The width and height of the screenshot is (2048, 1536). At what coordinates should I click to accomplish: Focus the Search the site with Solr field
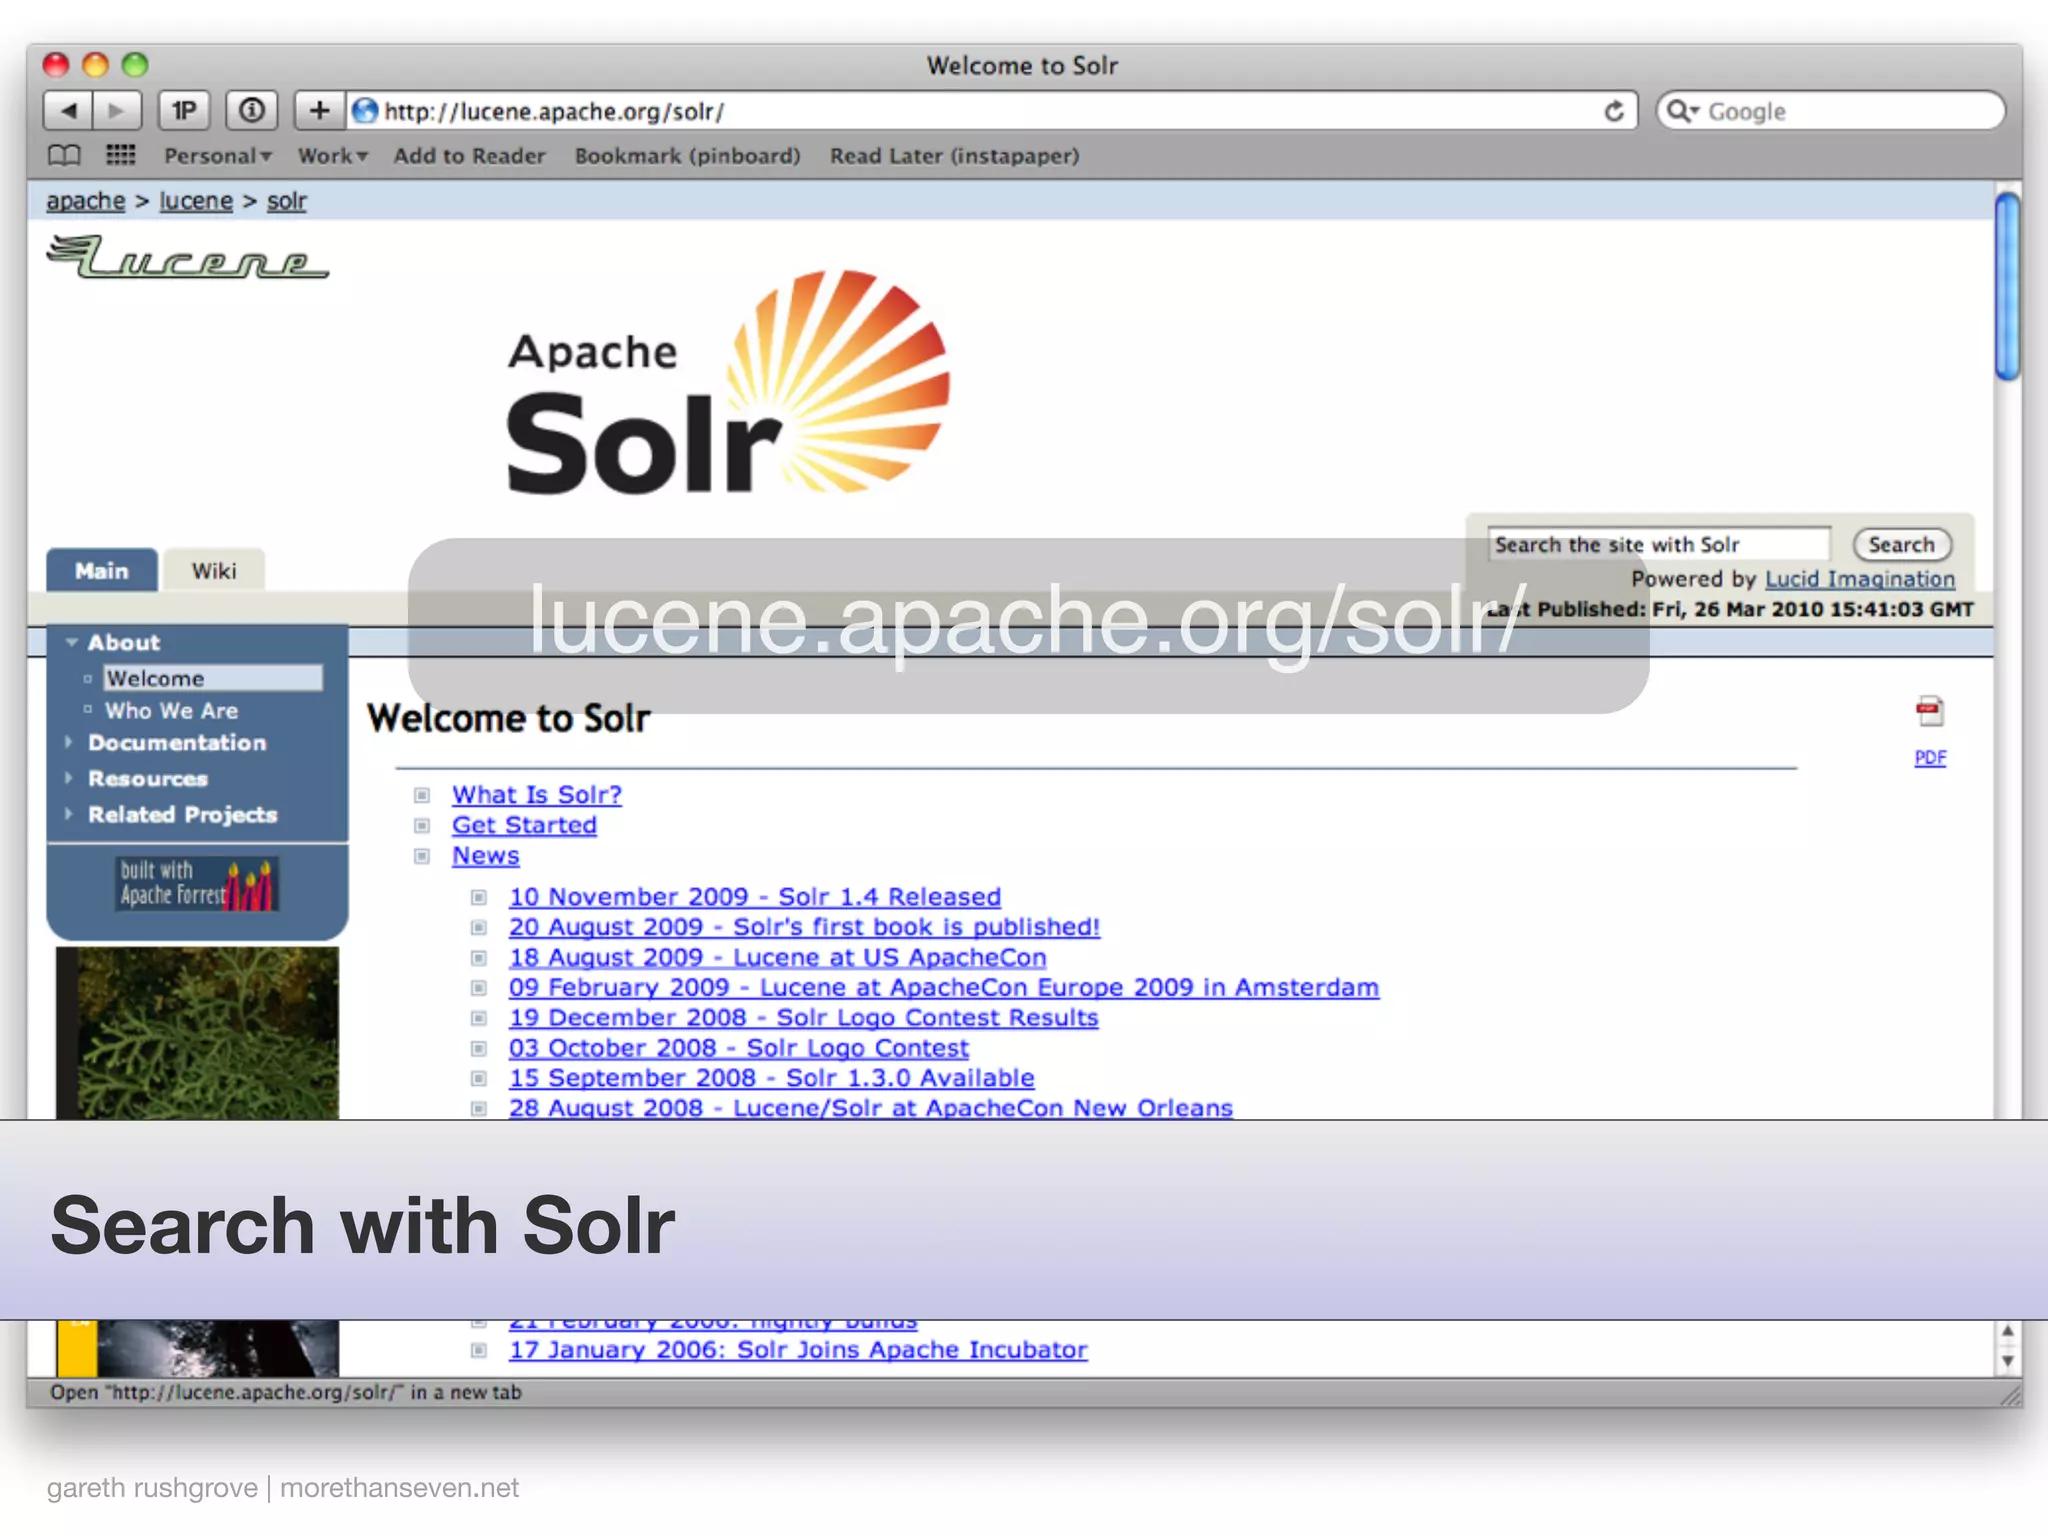click(1659, 545)
